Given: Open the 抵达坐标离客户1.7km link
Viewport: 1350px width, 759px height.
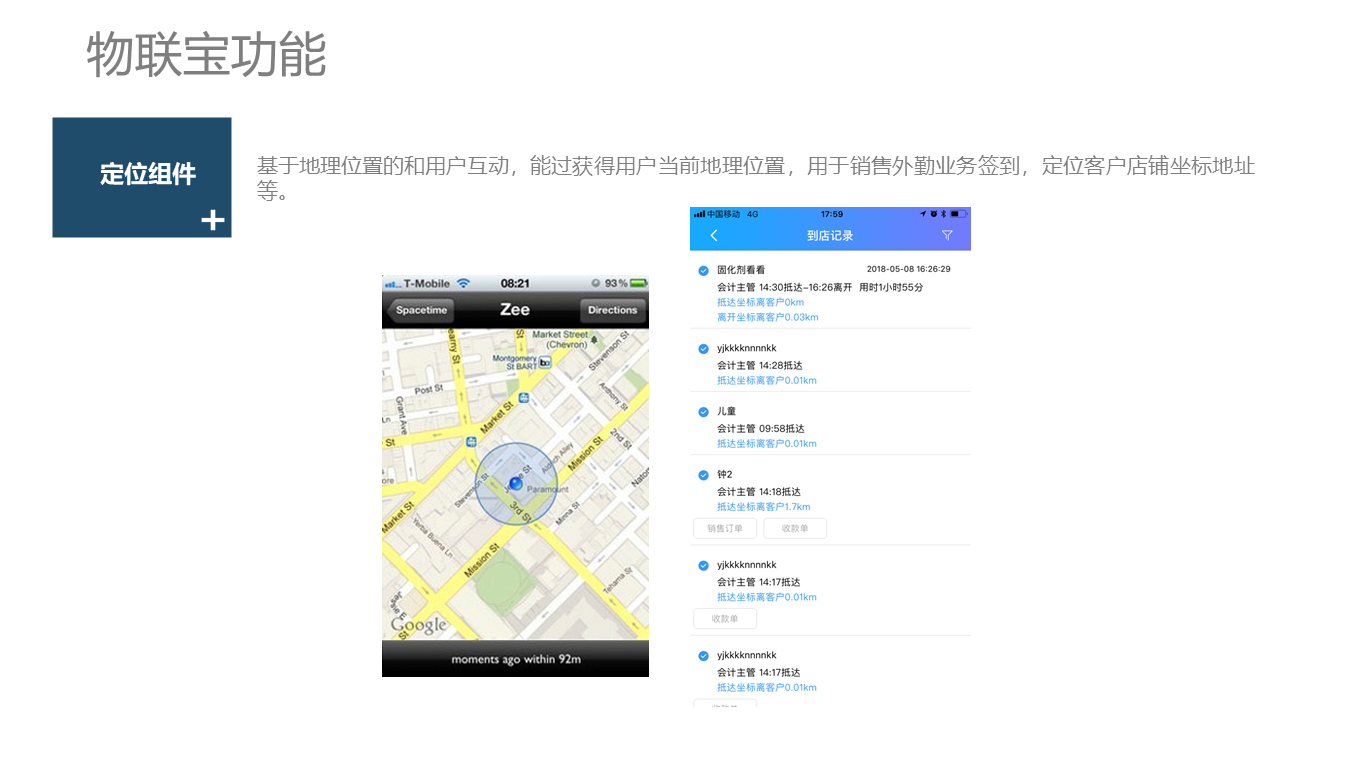Looking at the screenshot, I should 763,507.
